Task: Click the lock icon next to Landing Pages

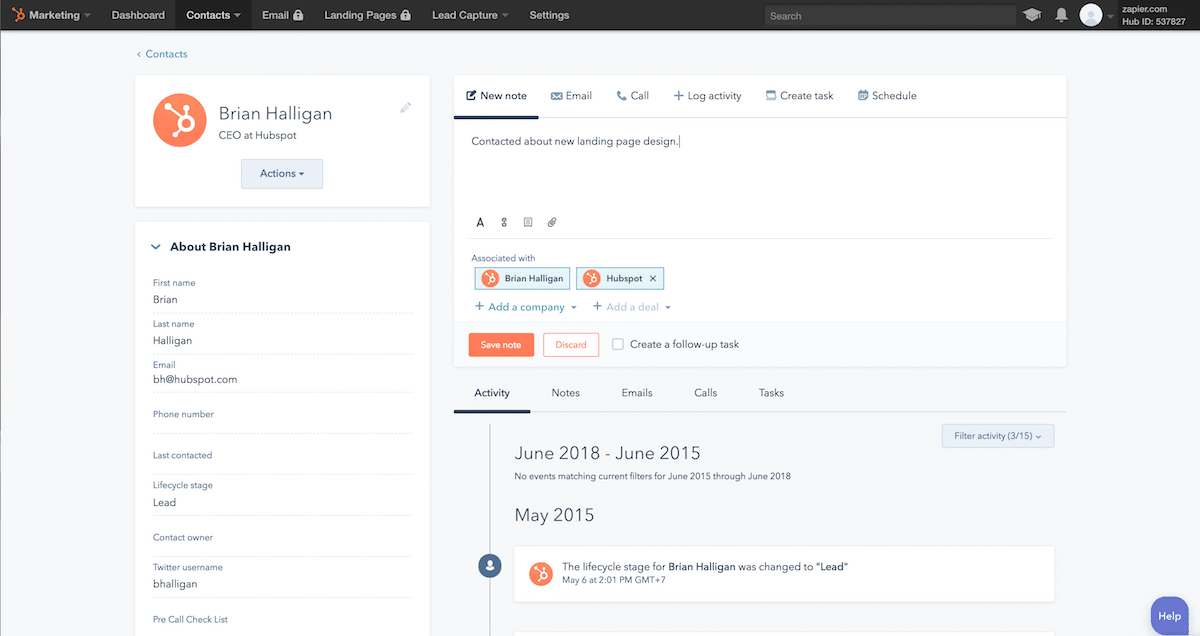Action: coord(405,15)
